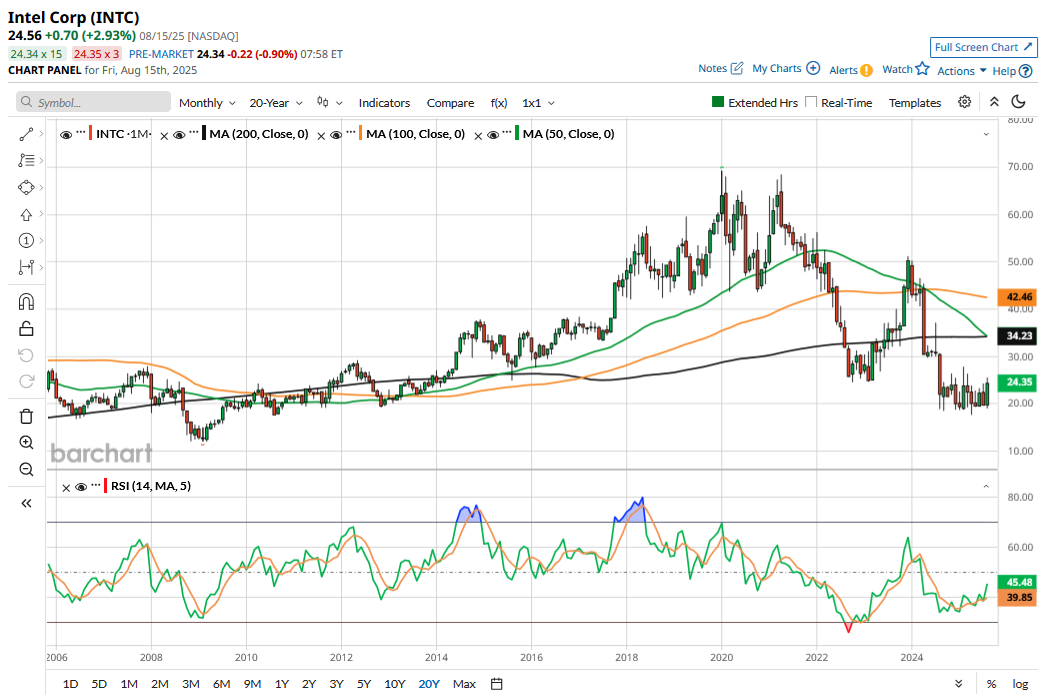This screenshot has height=699, width=1050.
Task: Collapse the main chart legend chevron
Action: (x=986, y=134)
